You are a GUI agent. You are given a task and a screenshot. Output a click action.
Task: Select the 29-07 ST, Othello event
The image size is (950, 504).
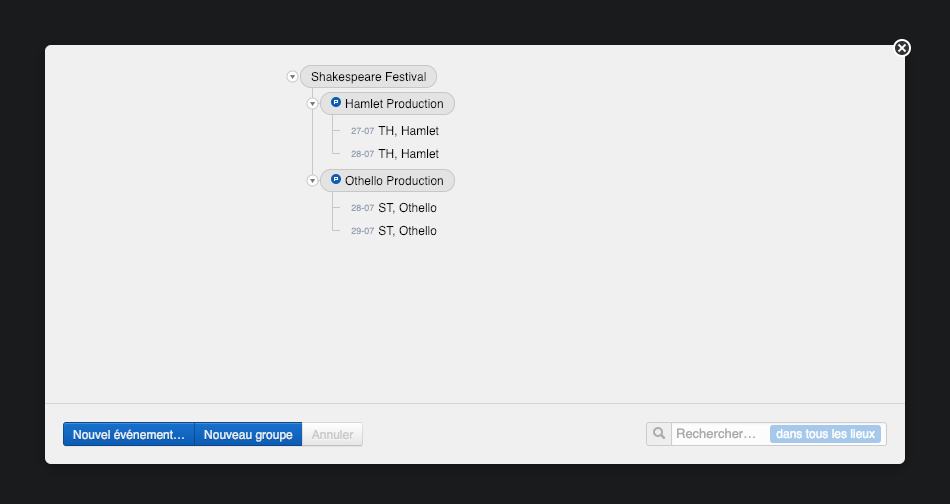point(407,231)
